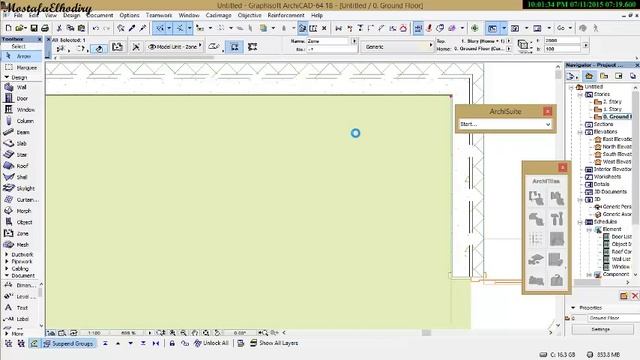
Task: Open the ArchiSuite Start dropdown
Action: [x=505, y=124]
